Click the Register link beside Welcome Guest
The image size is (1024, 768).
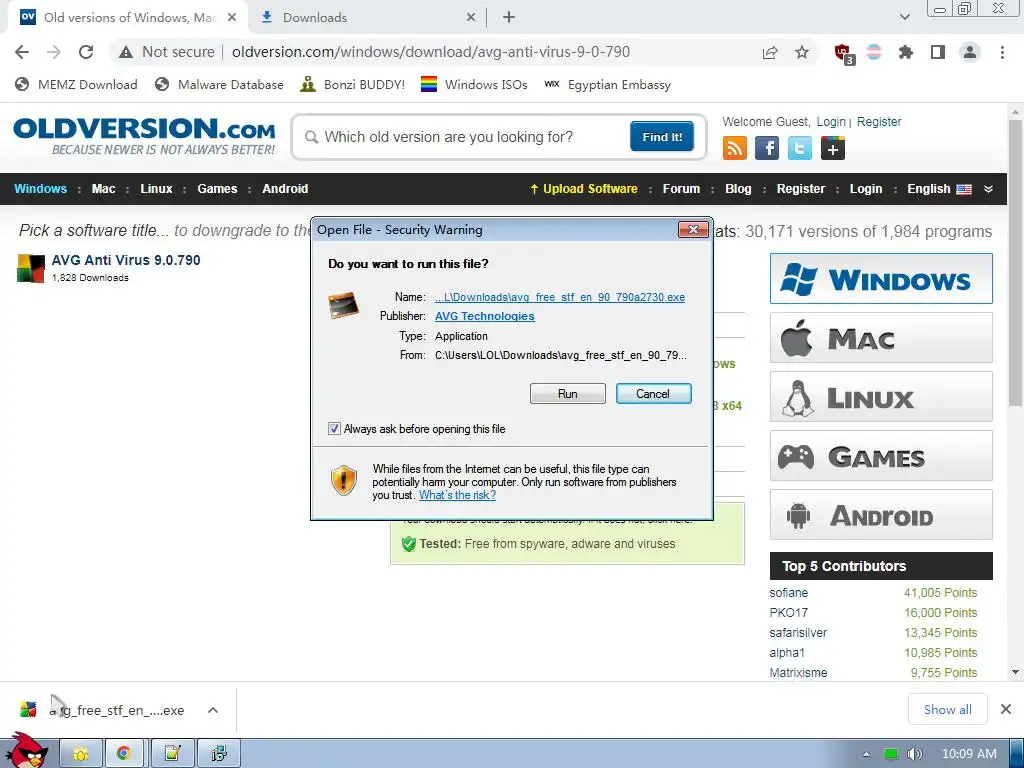coord(878,121)
